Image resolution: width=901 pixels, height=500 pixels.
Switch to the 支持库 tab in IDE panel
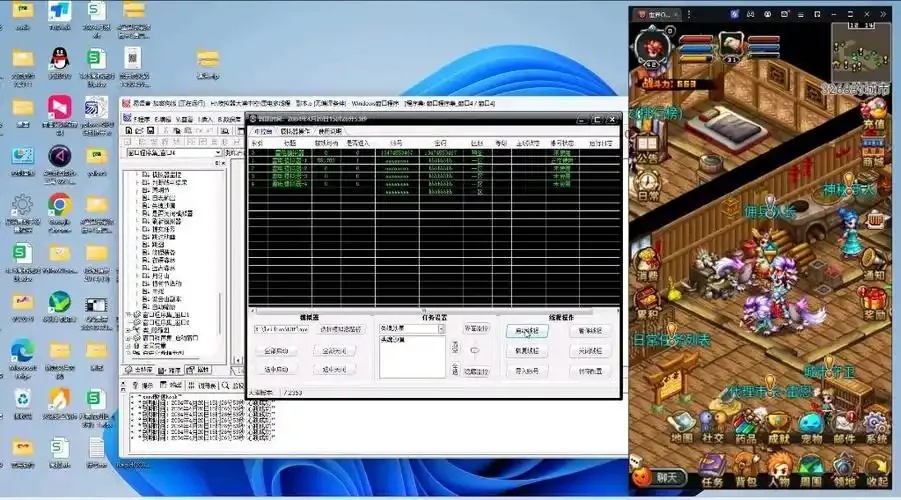[x=140, y=370]
